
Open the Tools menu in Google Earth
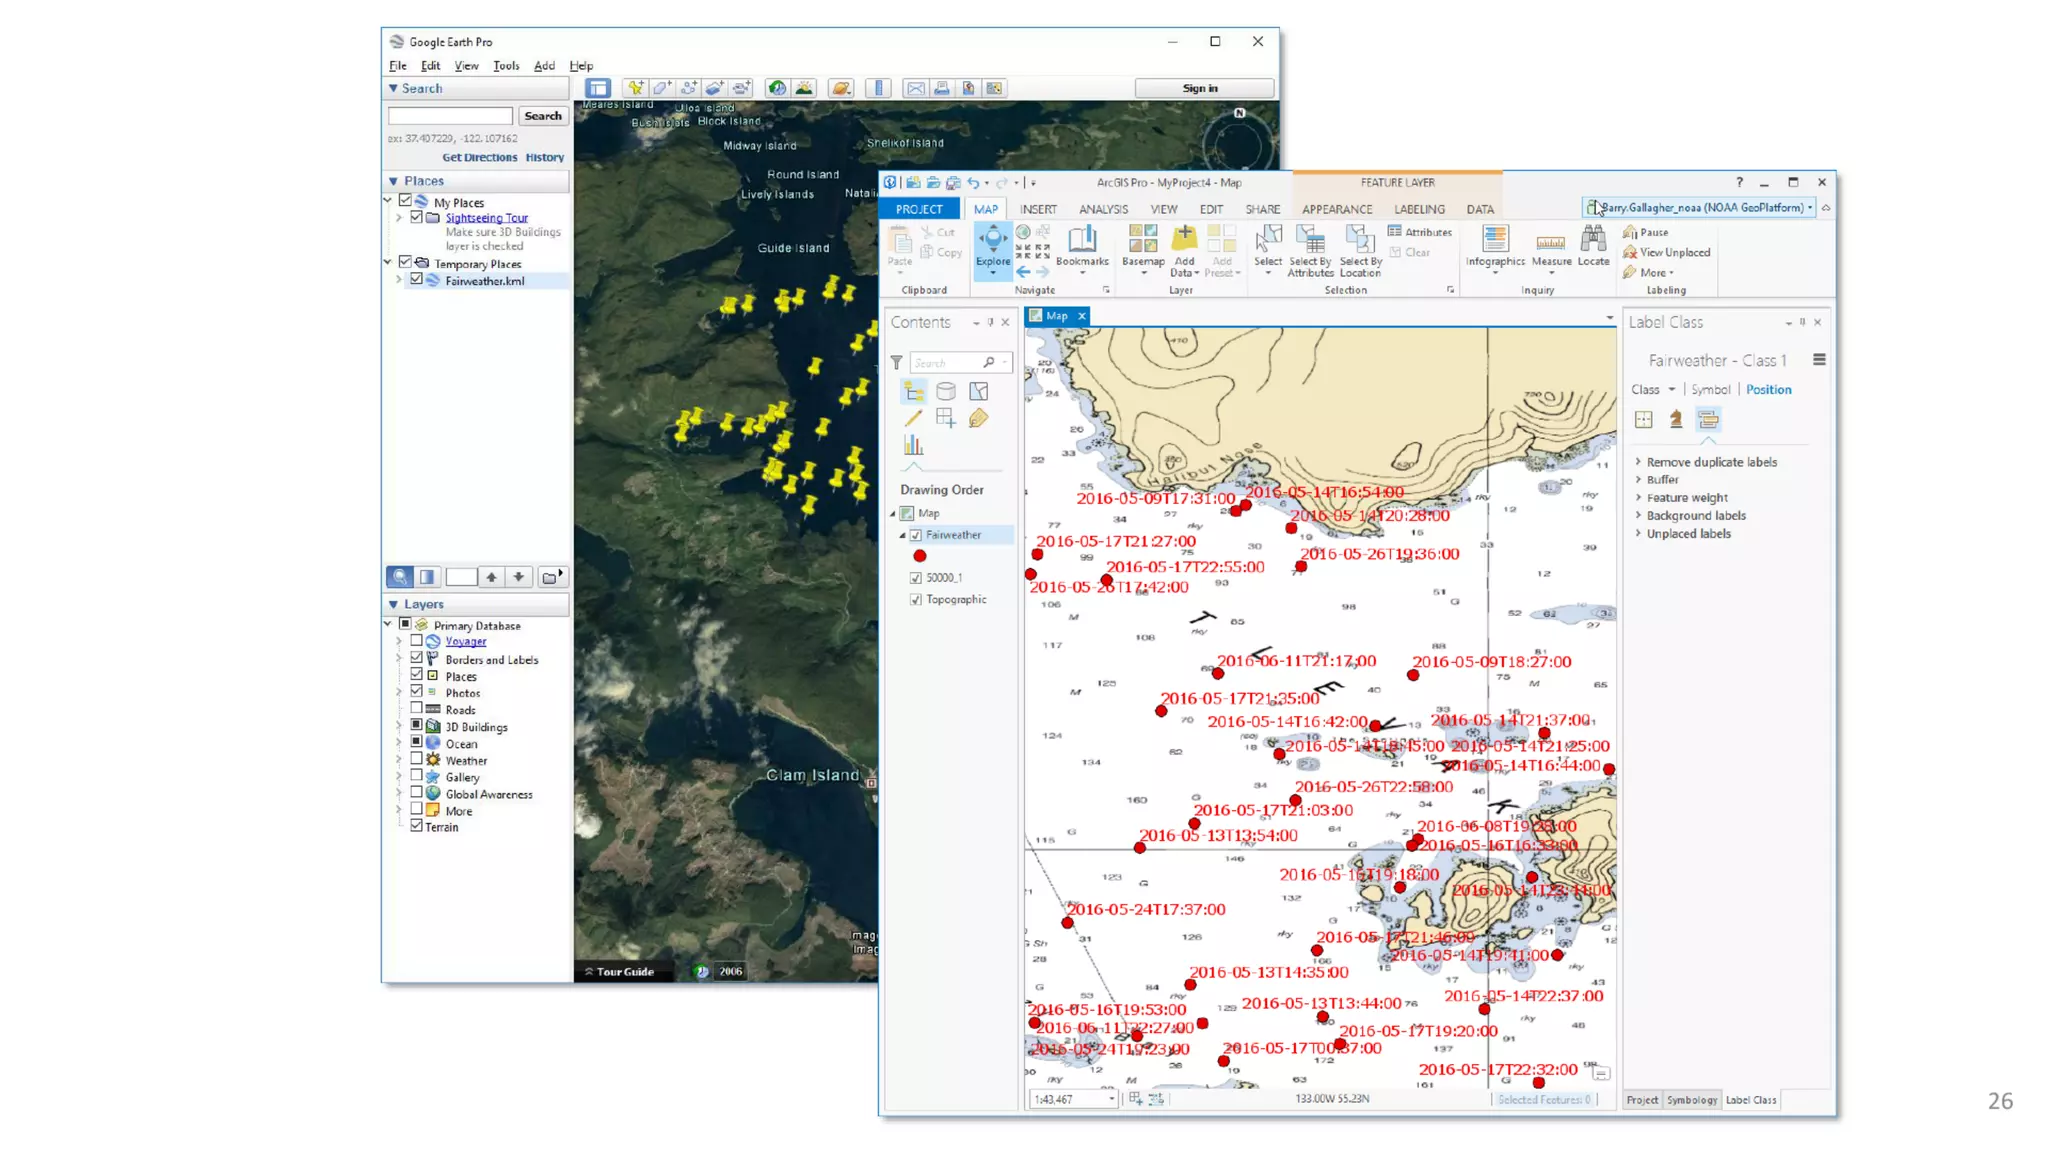tap(506, 66)
